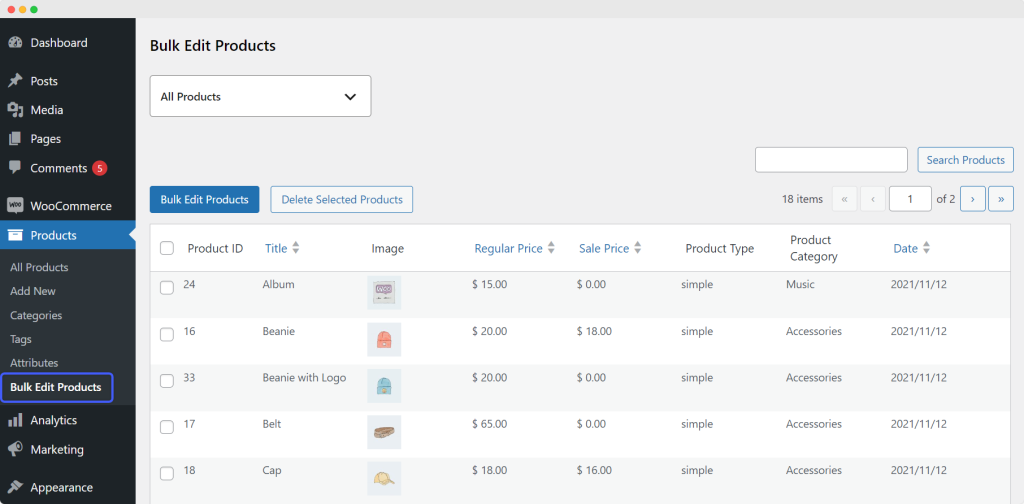Click the Comments speech bubble icon
Screen dimensions: 1024x504
coord(15,168)
